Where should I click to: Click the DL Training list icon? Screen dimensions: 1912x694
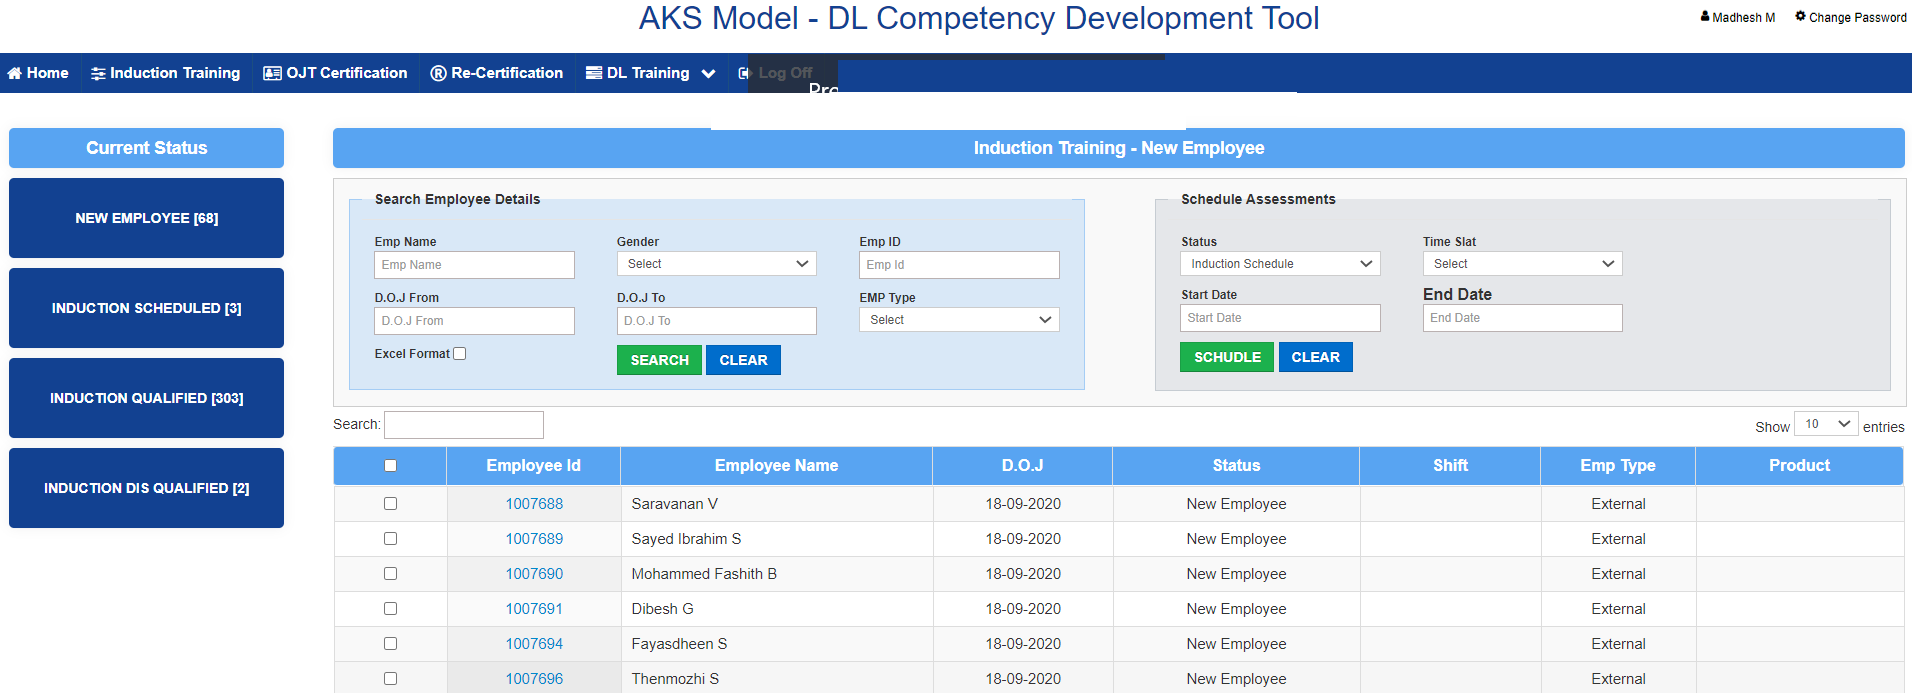(x=594, y=73)
